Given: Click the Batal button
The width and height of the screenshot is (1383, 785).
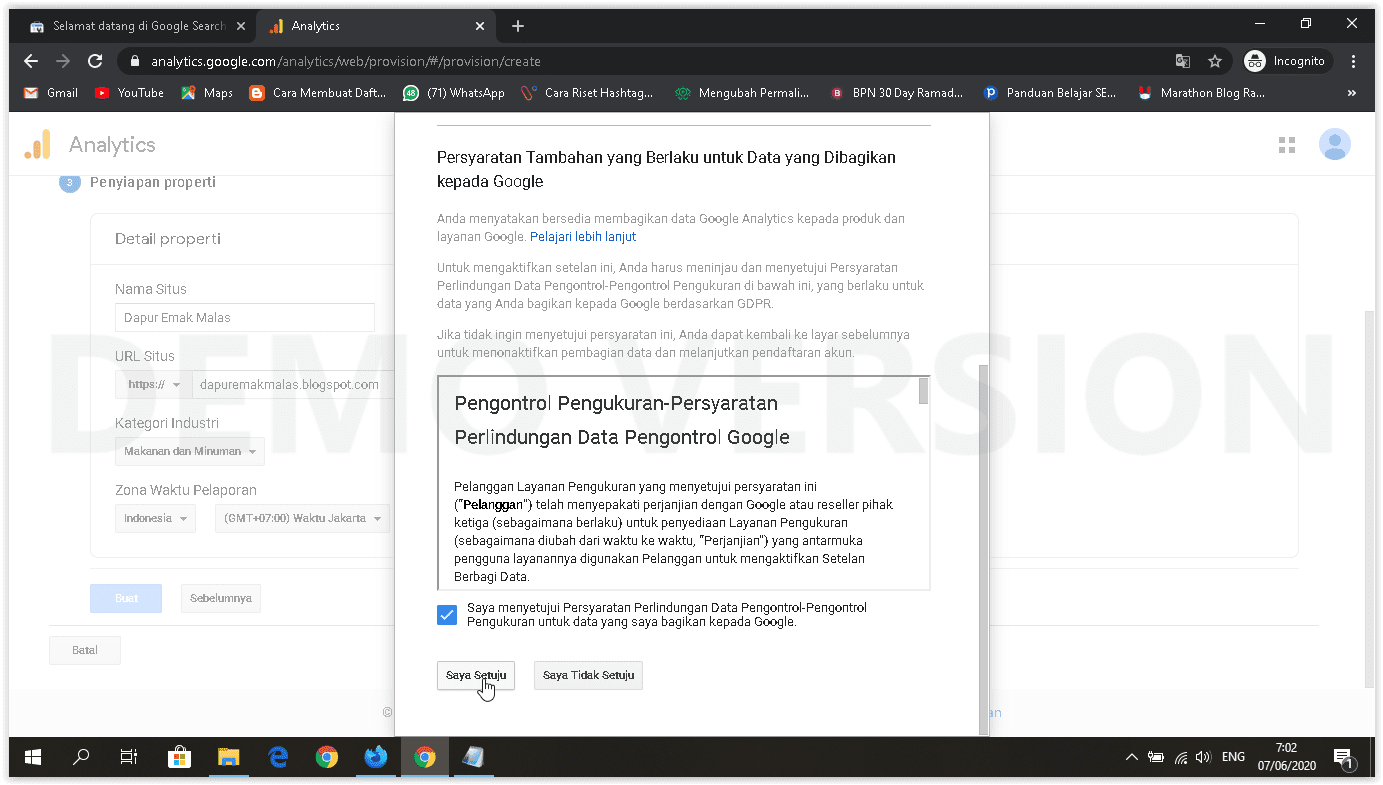Looking at the screenshot, I should [x=85, y=650].
